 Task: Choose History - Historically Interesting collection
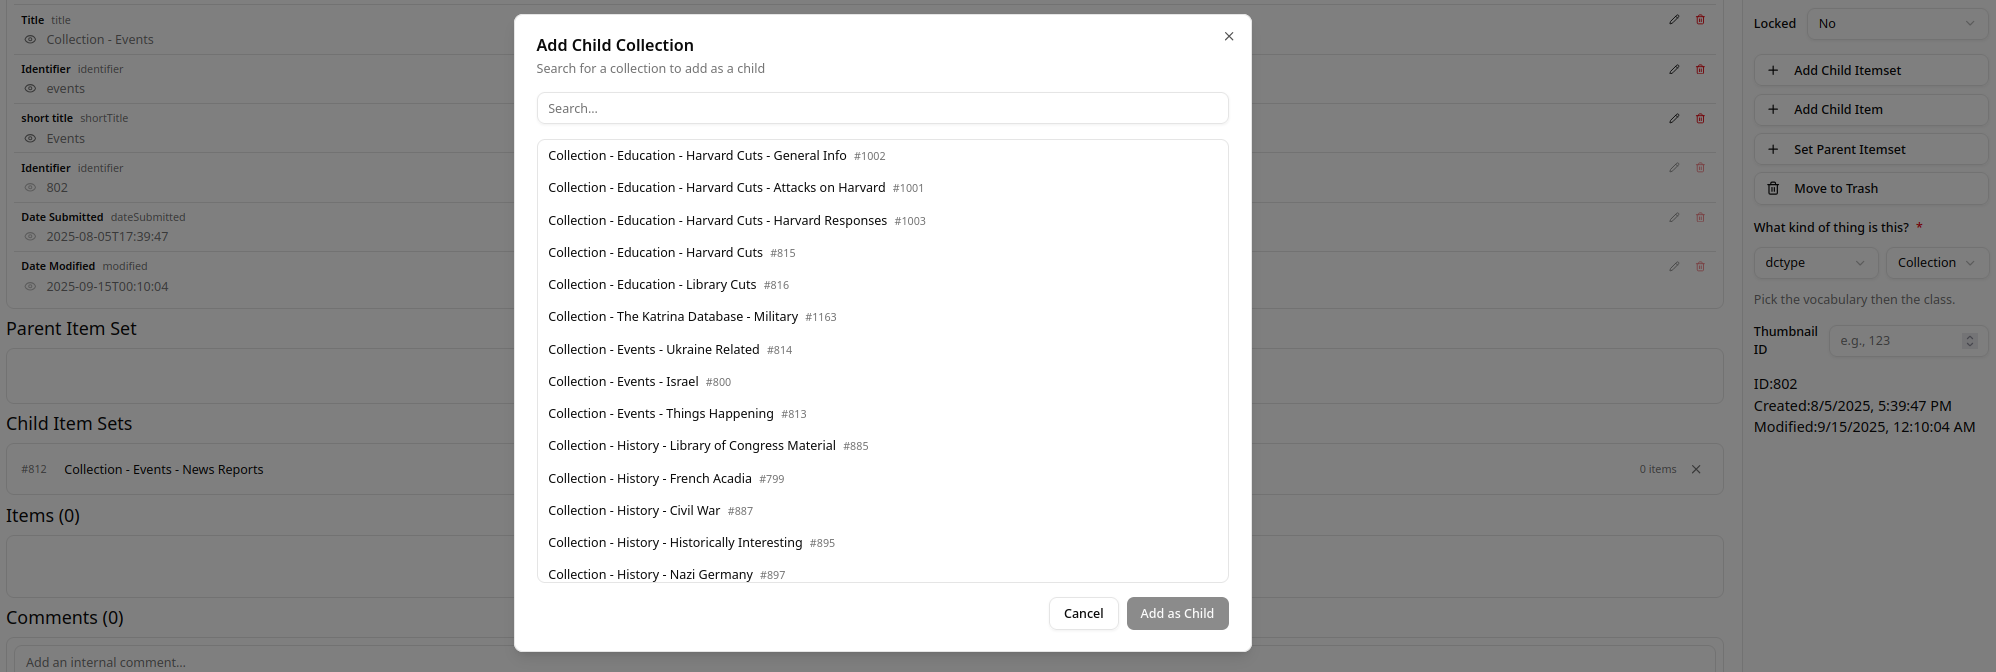tap(882, 543)
